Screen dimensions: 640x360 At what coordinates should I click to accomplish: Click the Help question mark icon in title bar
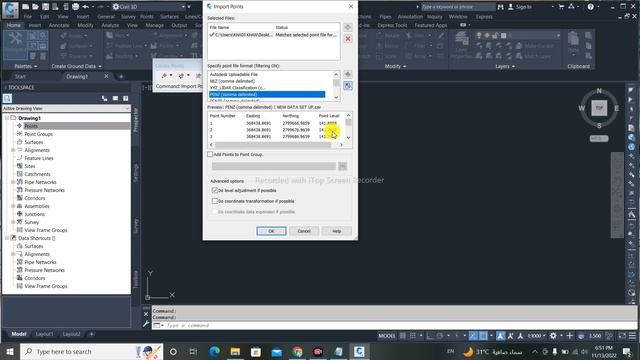(x=590, y=7)
